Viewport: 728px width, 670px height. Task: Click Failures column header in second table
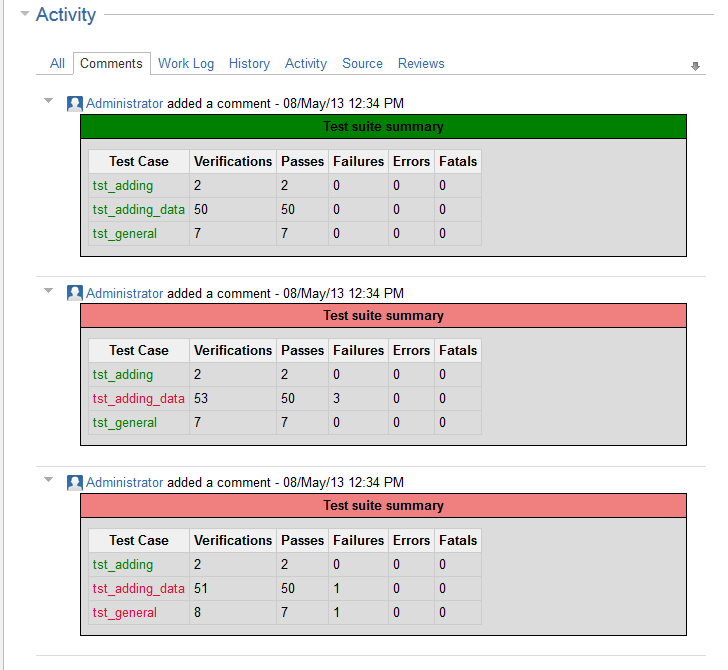358,350
